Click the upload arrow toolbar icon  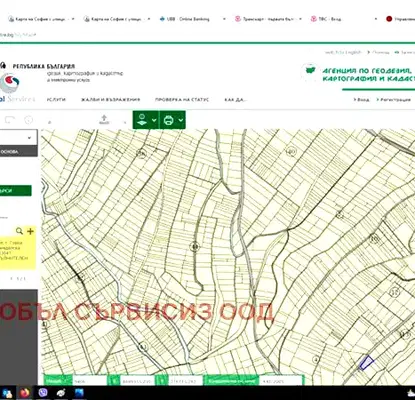pyautogui.click(x=104, y=119)
